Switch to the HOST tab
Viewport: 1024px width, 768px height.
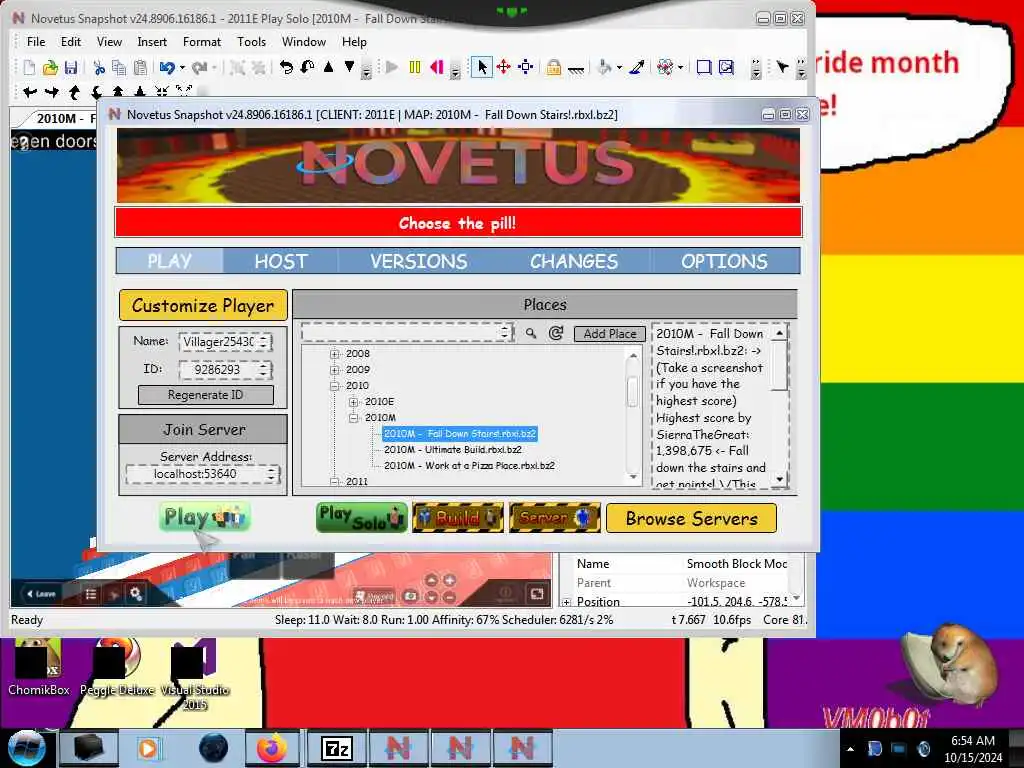click(281, 261)
